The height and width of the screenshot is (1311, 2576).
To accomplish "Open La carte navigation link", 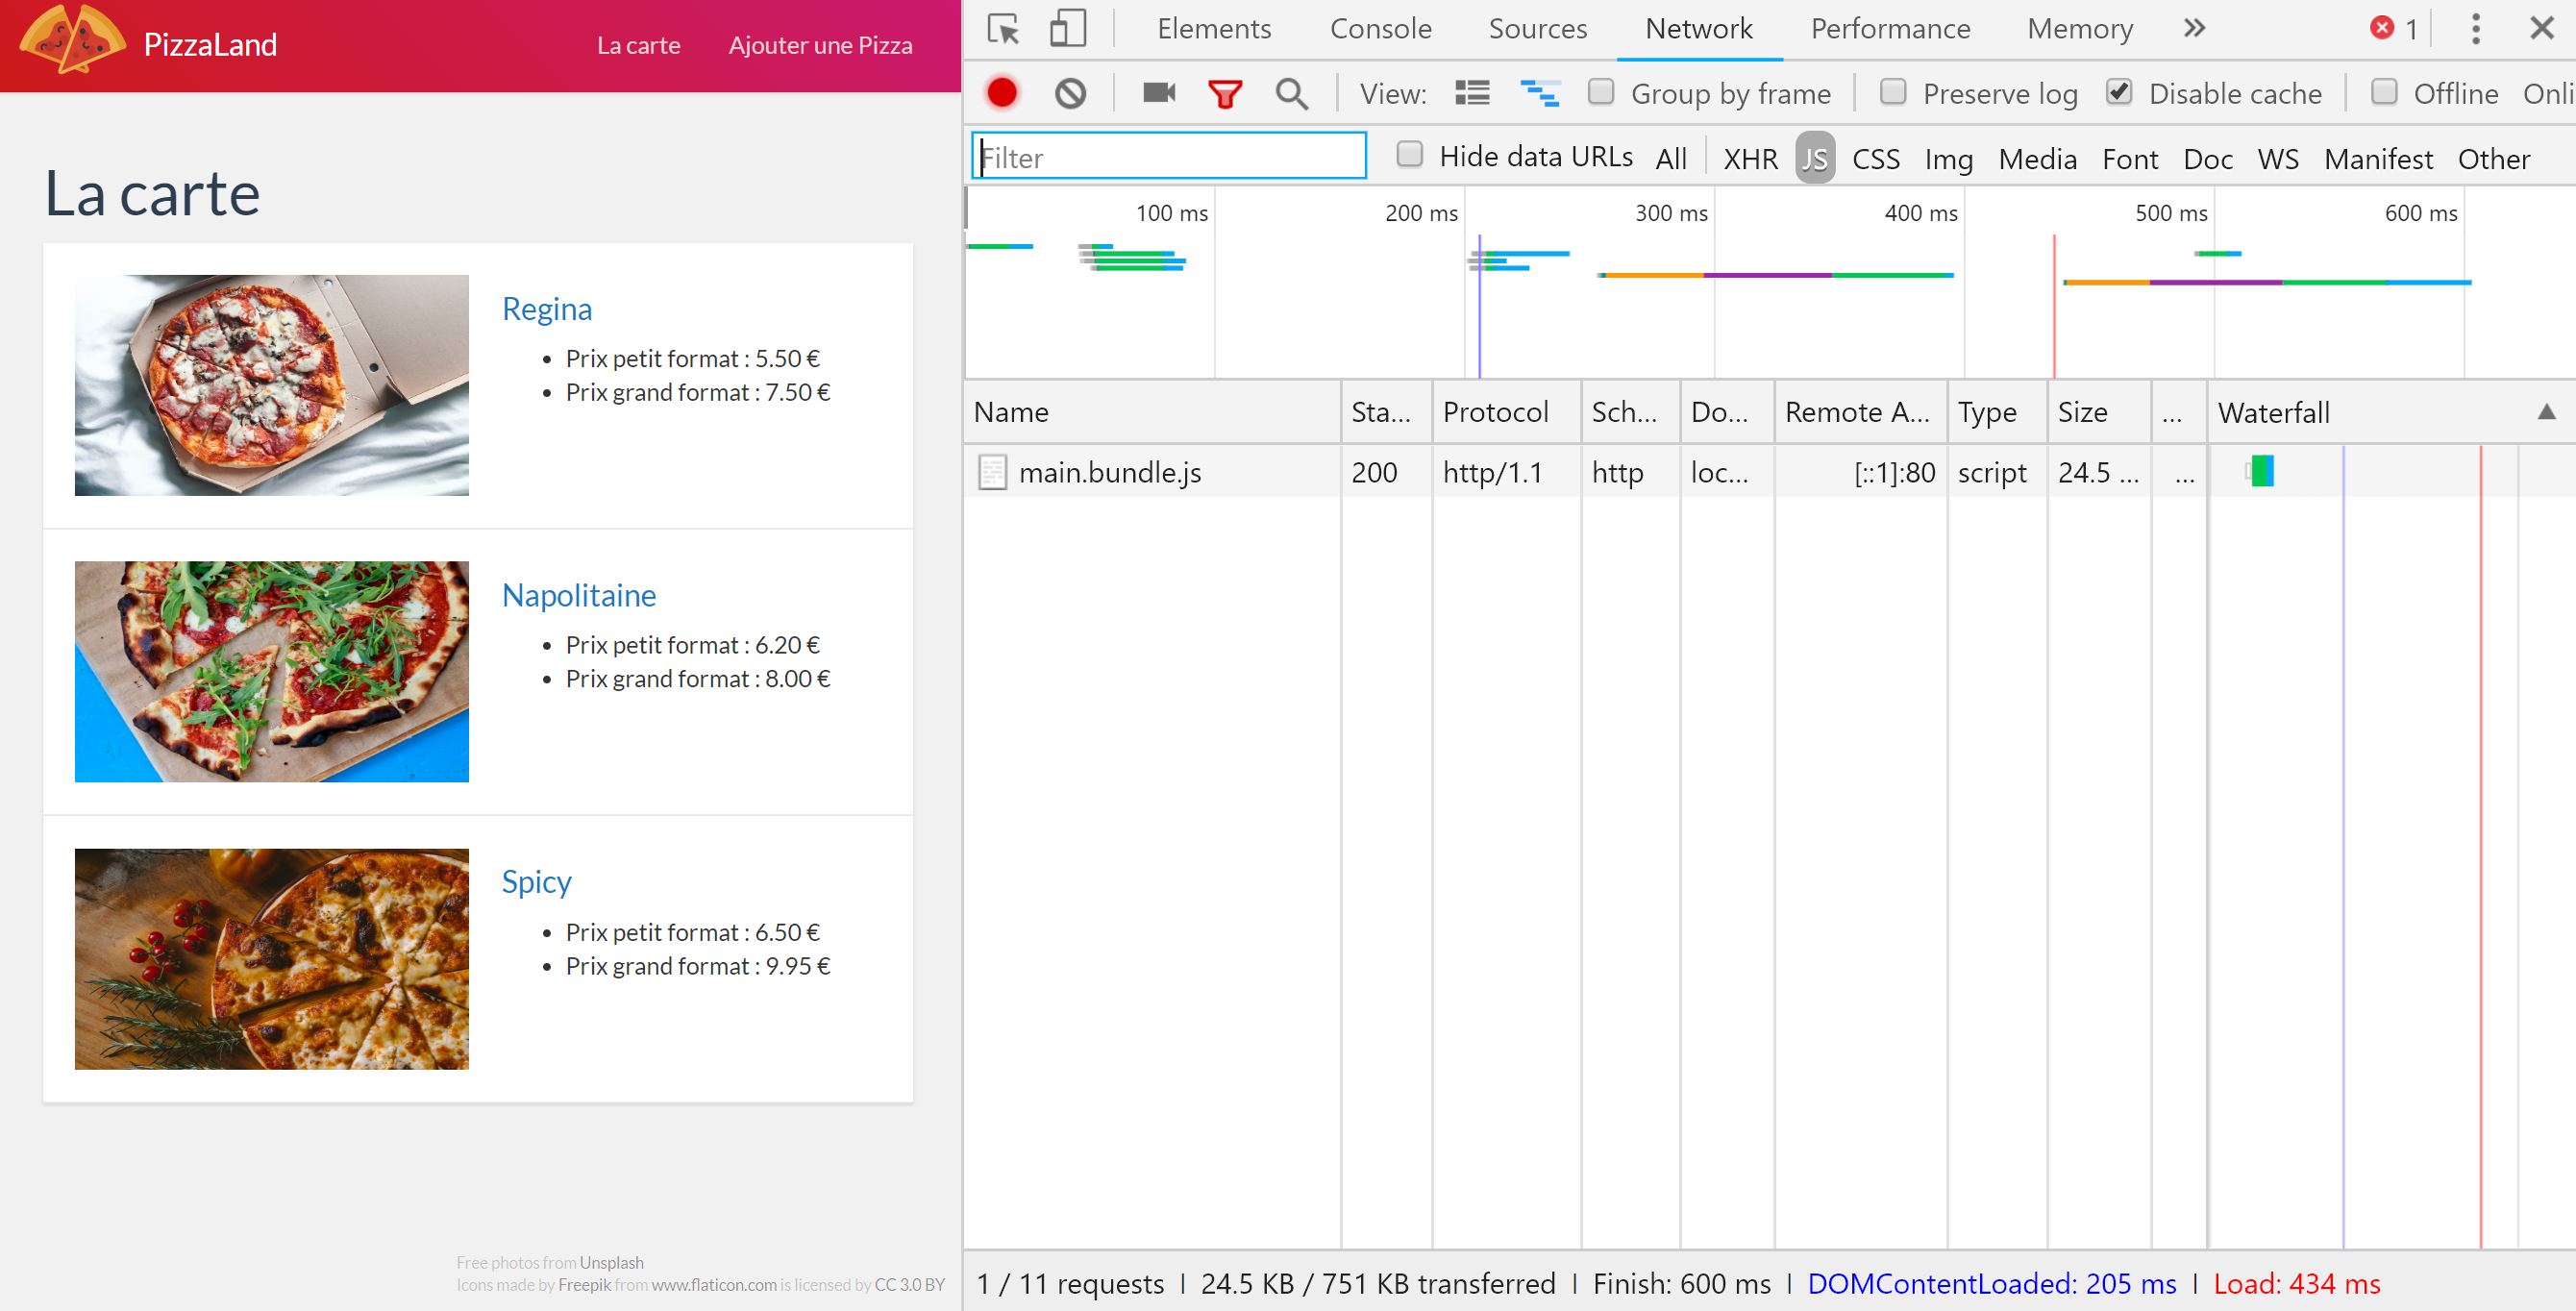I will click(x=638, y=45).
